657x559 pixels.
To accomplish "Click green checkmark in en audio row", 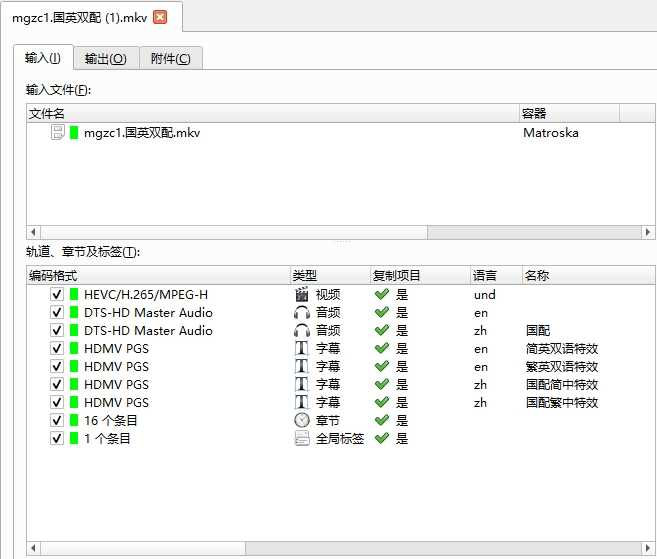I will [x=382, y=312].
